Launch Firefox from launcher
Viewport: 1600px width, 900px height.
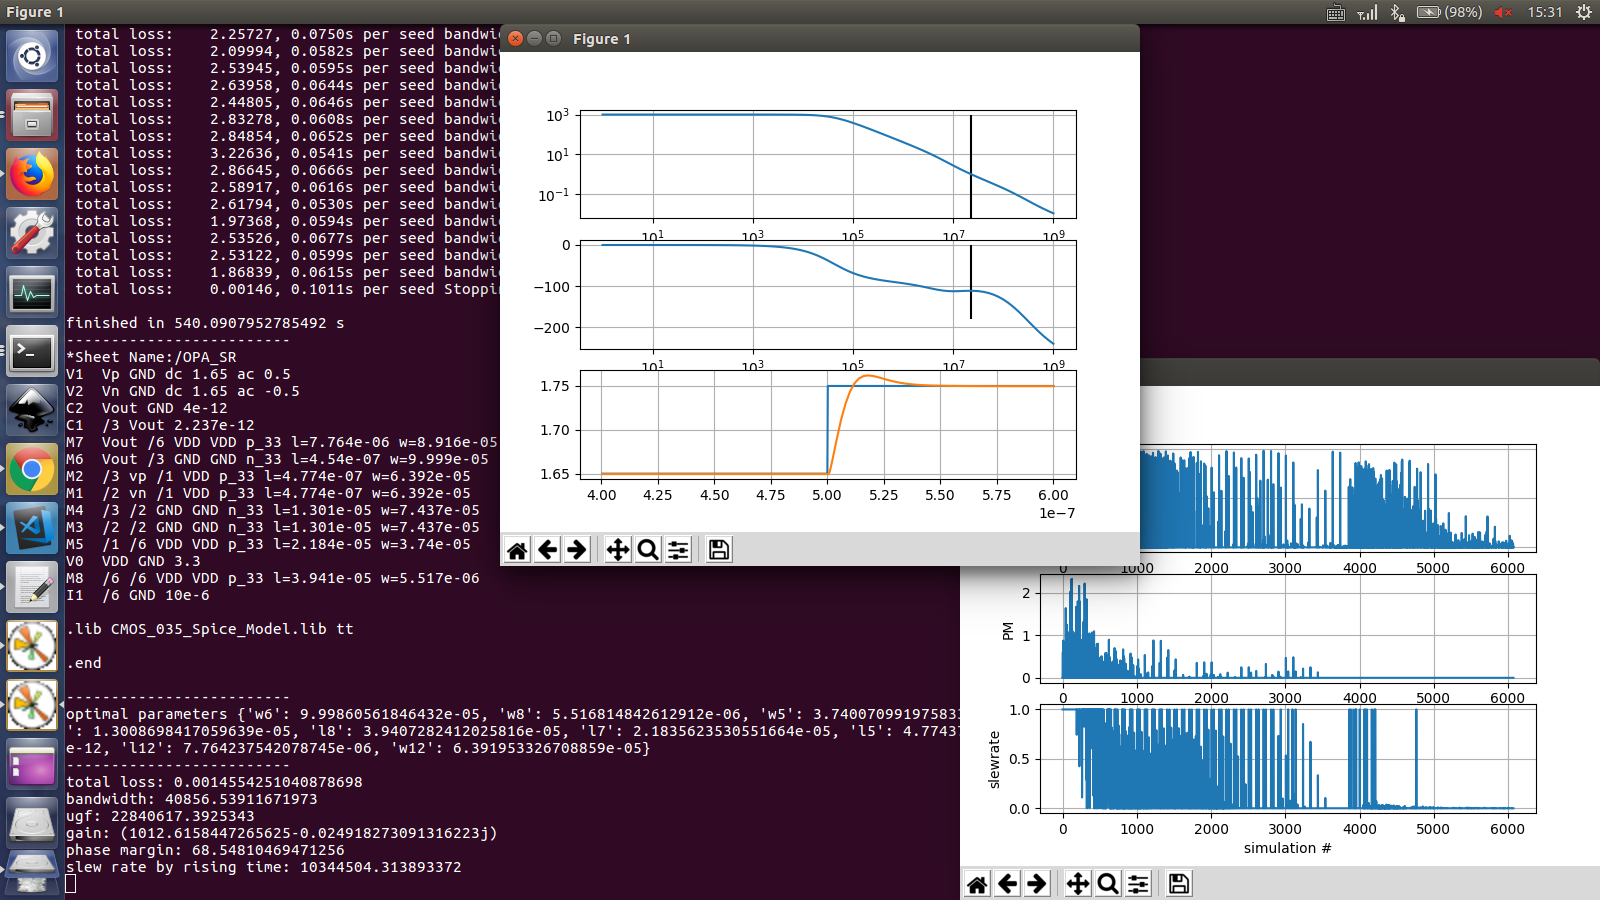point(32,174)
